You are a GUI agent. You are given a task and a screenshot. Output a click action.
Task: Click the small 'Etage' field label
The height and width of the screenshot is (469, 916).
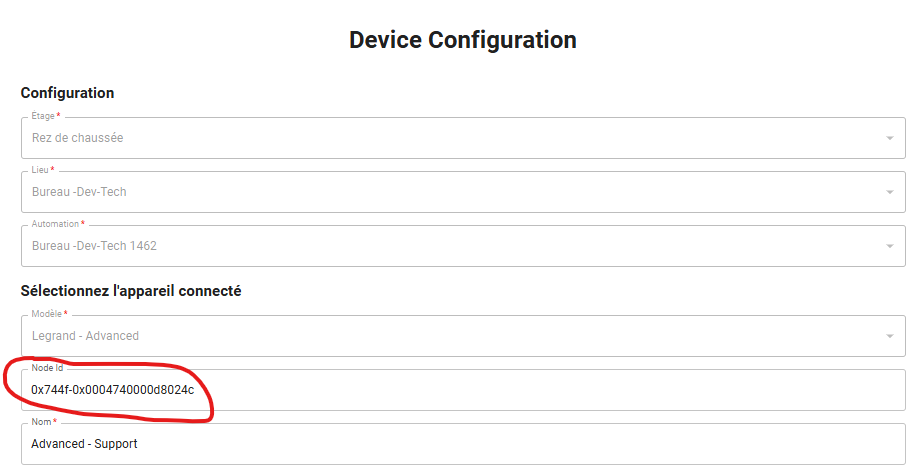click(x=43, y=116)
